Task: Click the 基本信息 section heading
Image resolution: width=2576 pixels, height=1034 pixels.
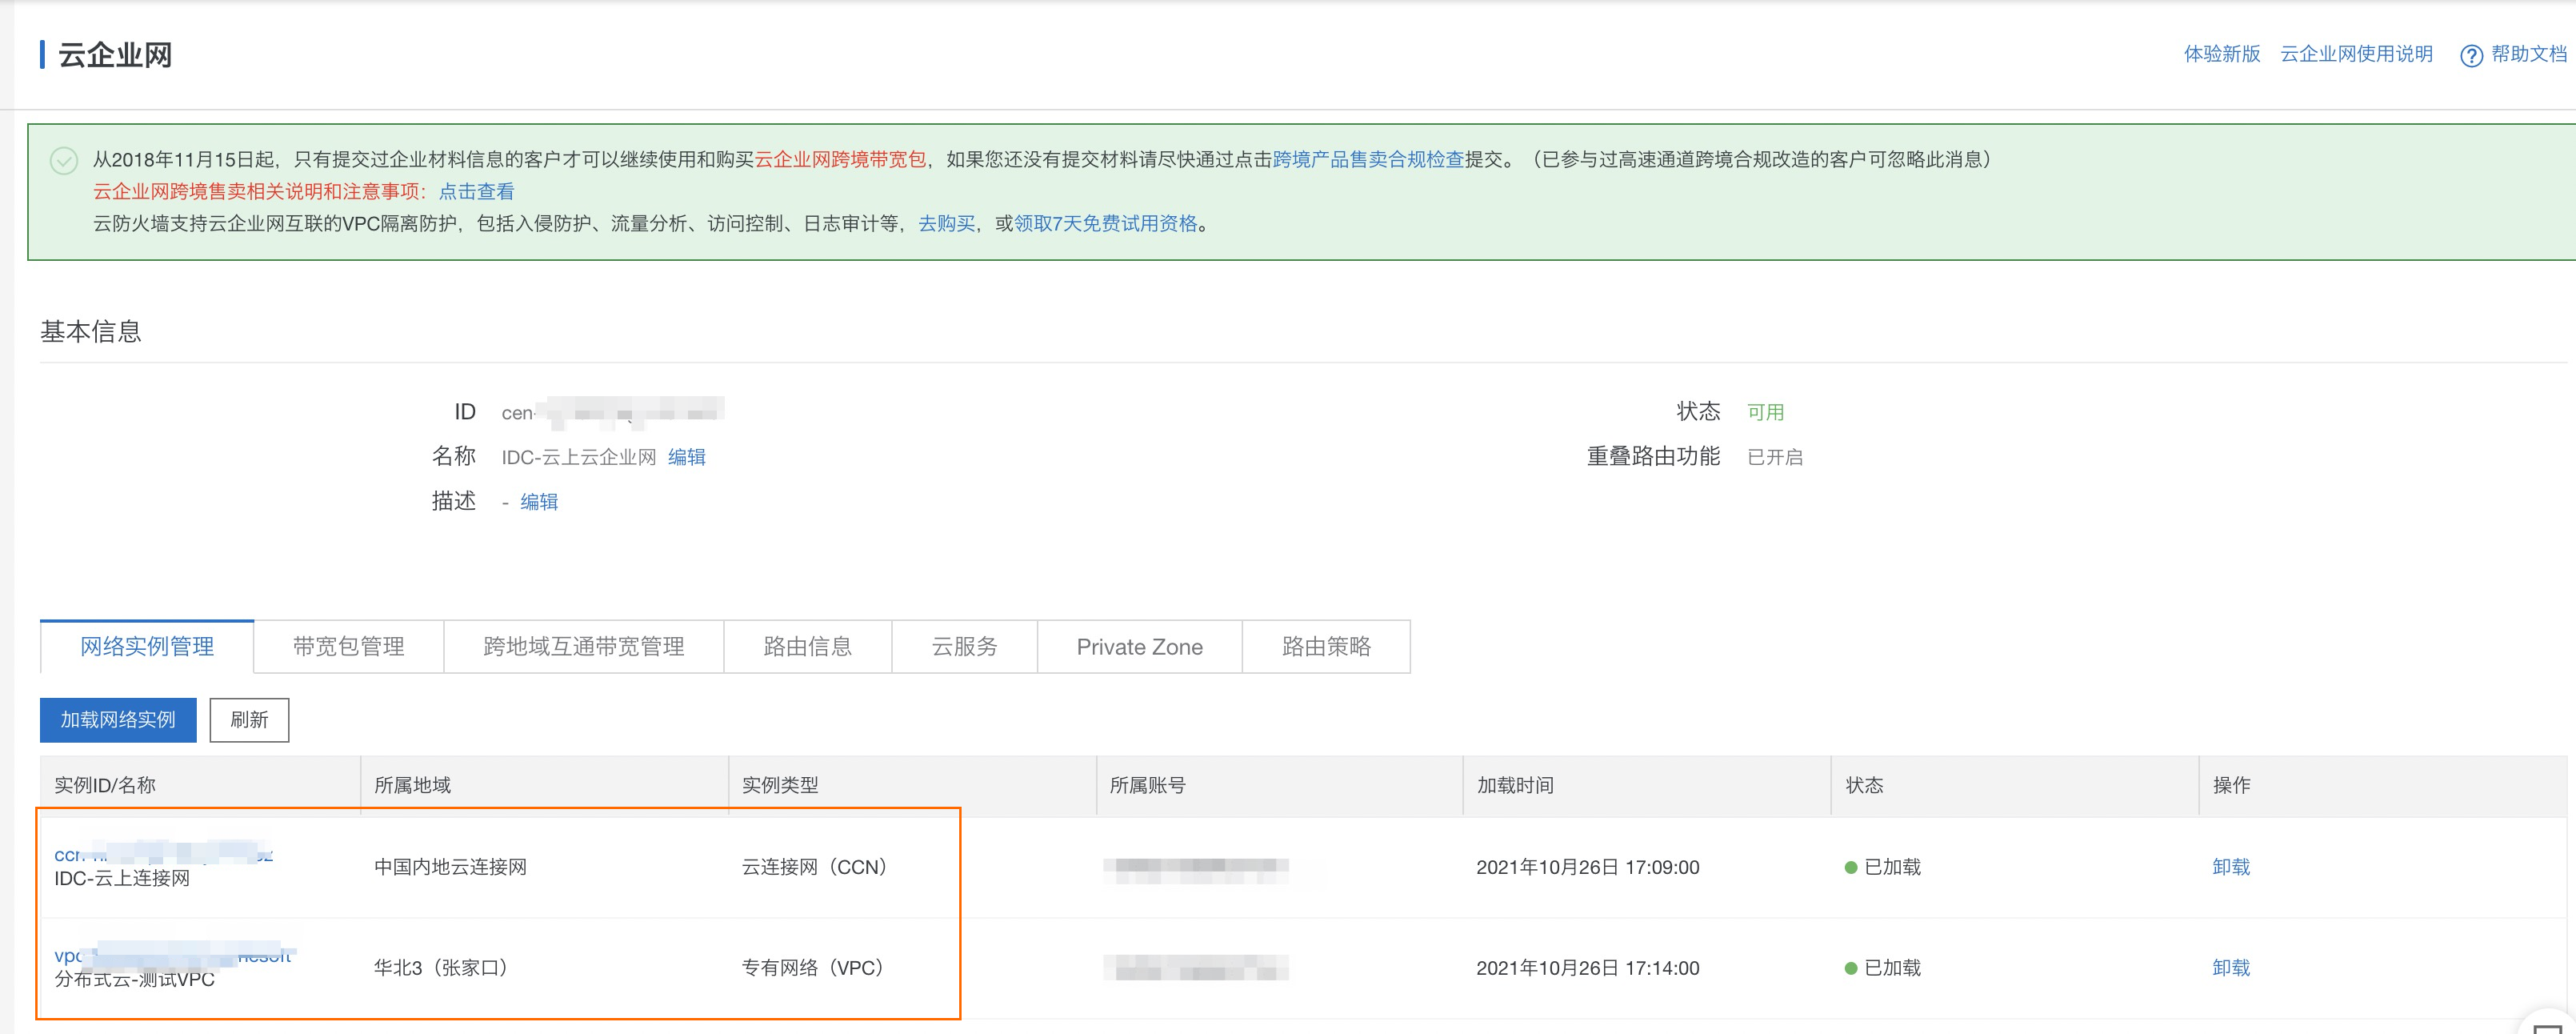Action: [91, 332]
